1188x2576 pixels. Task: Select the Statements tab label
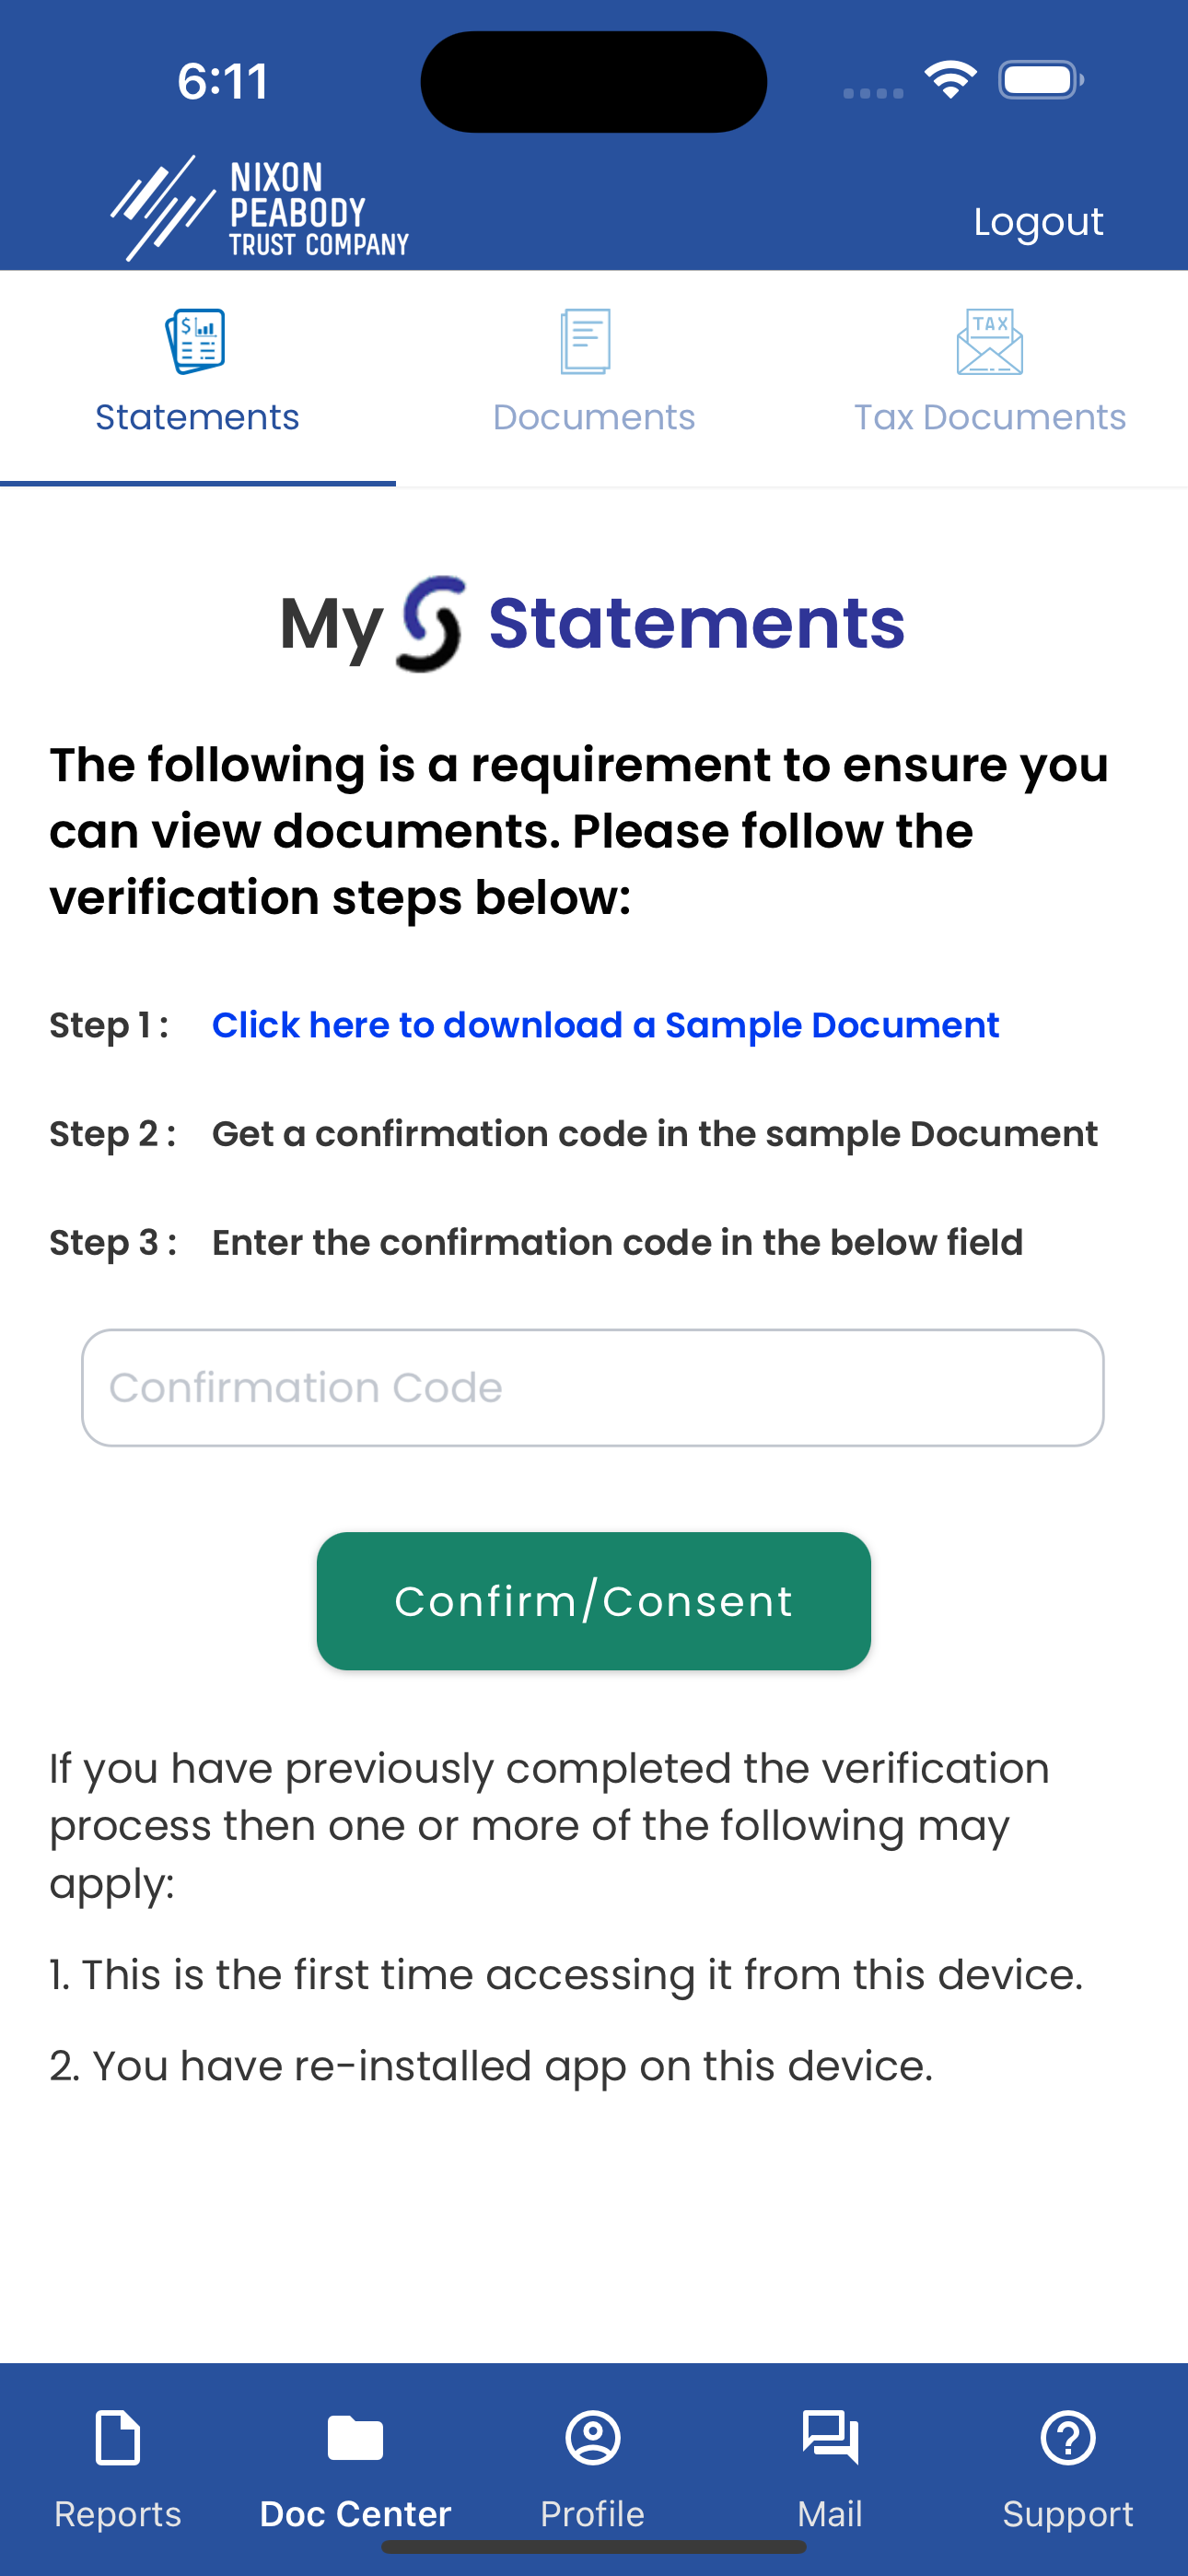pos(197,417)
